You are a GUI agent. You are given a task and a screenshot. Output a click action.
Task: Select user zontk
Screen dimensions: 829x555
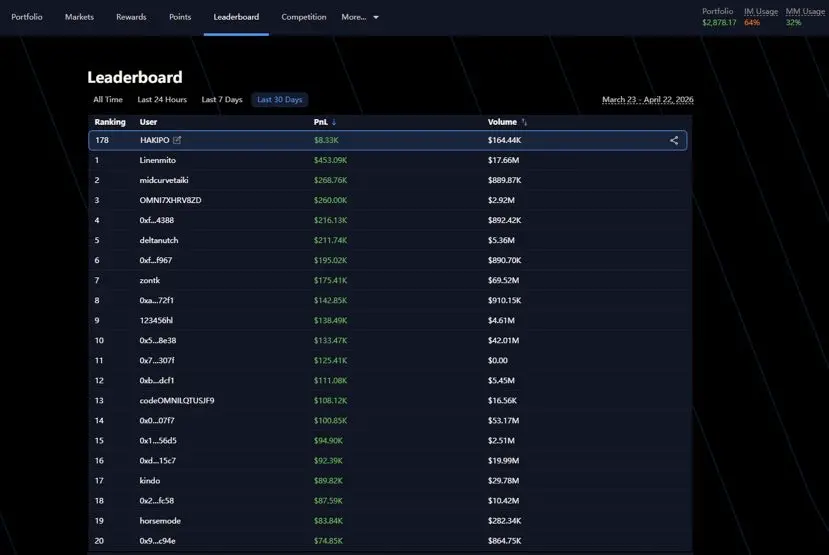pos(150,281)
